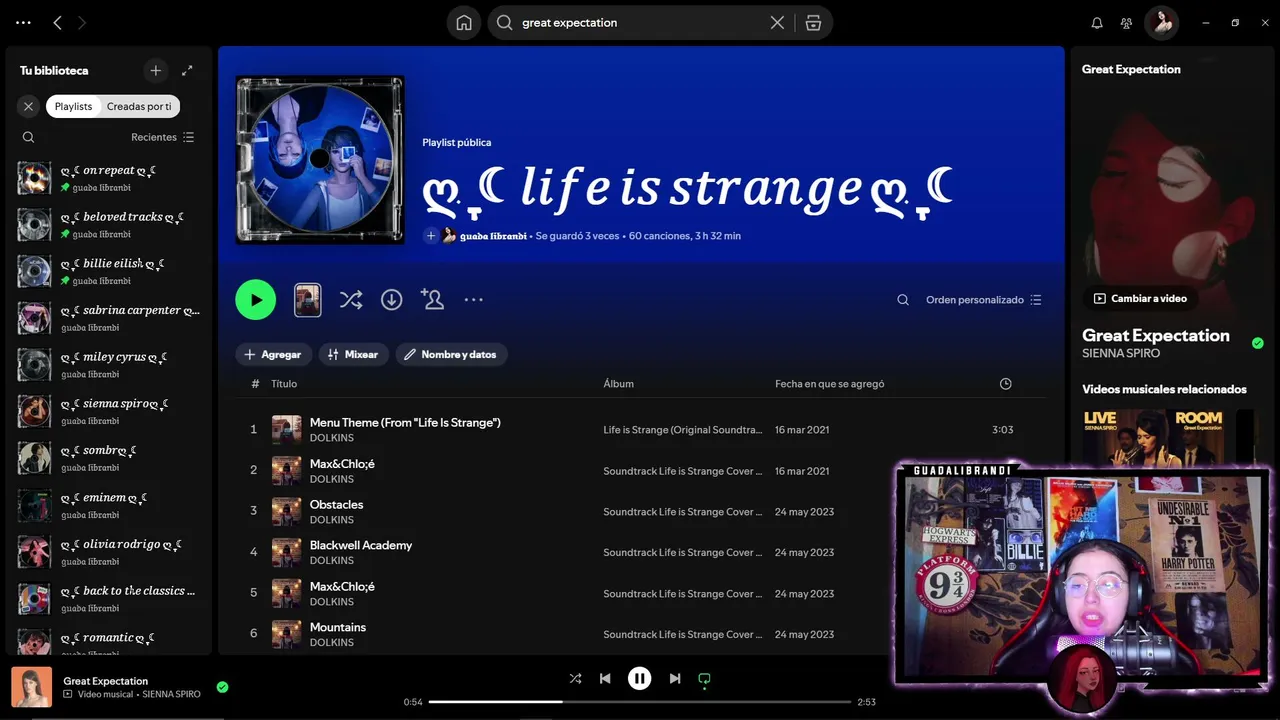
Task: Toggle shuffle for the playlist
Action: pos(351,299)
